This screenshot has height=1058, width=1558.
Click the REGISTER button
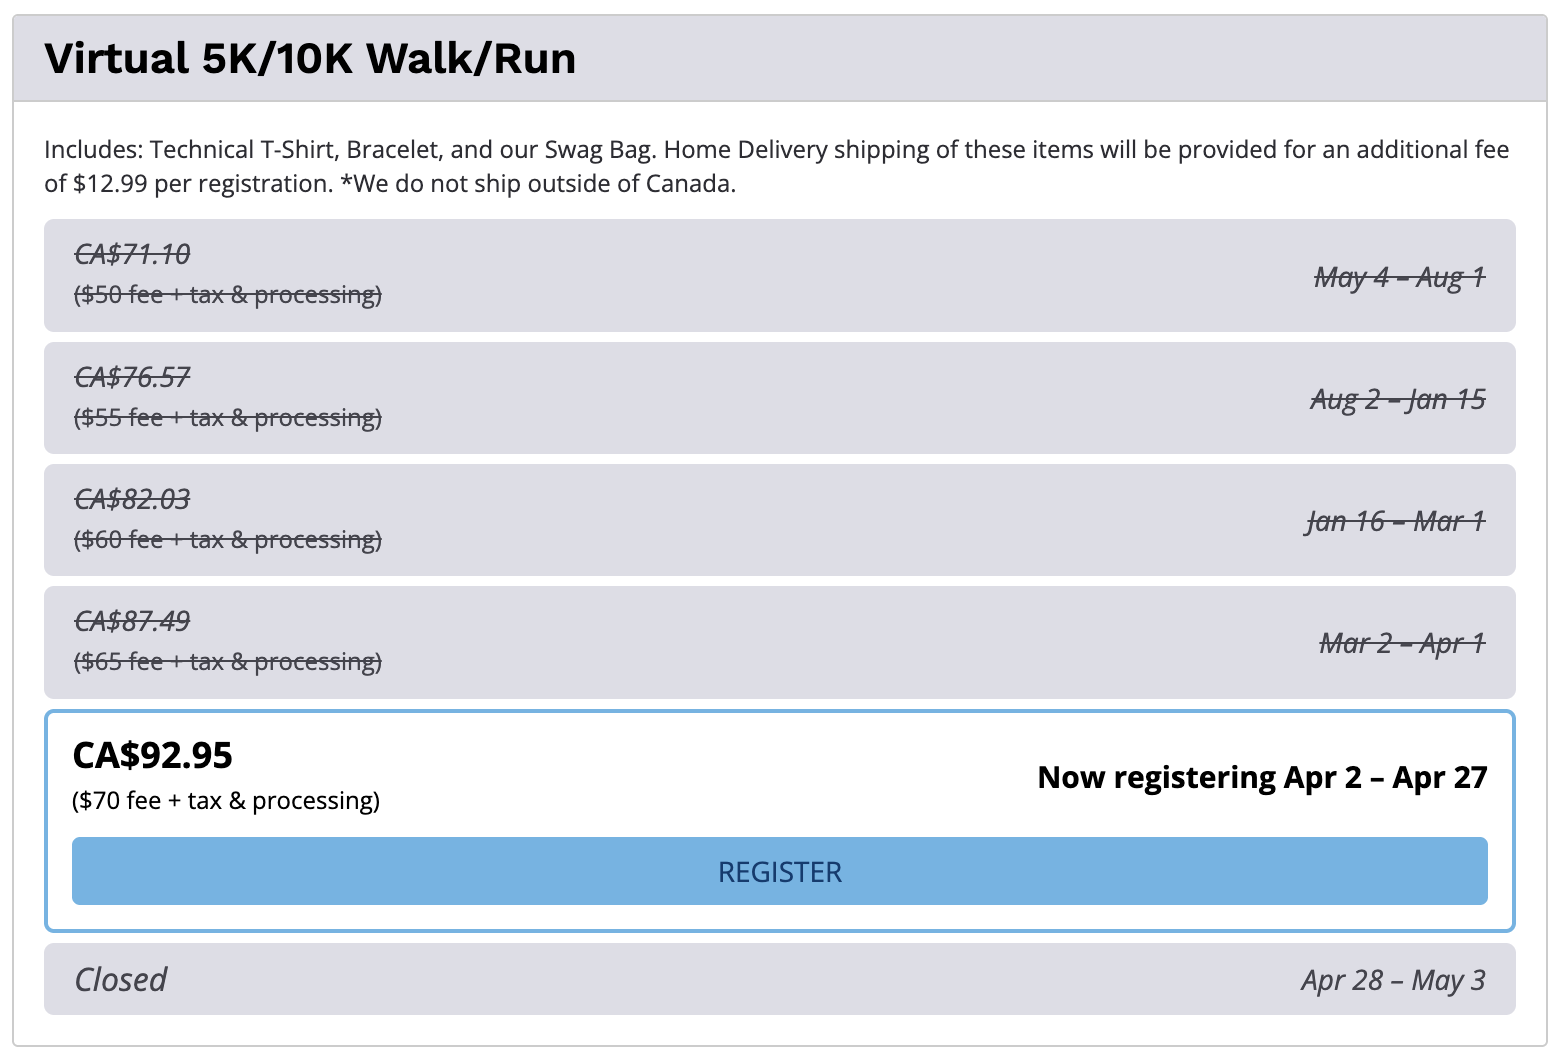pyautogui.click(x=779, y=871)
